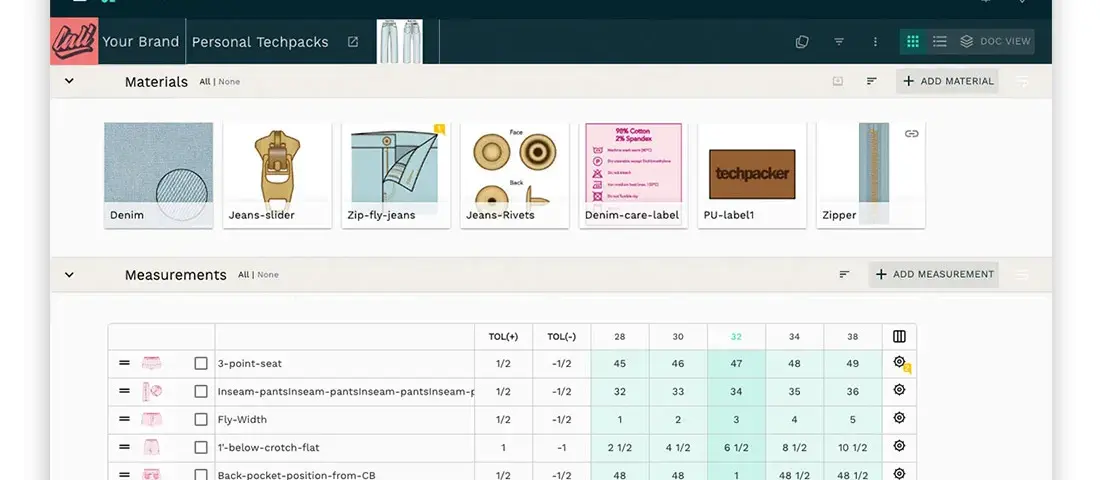Open external link next to Personal Techpacks
Viewport: 1100px width, 480px height.
pos(353,42)
